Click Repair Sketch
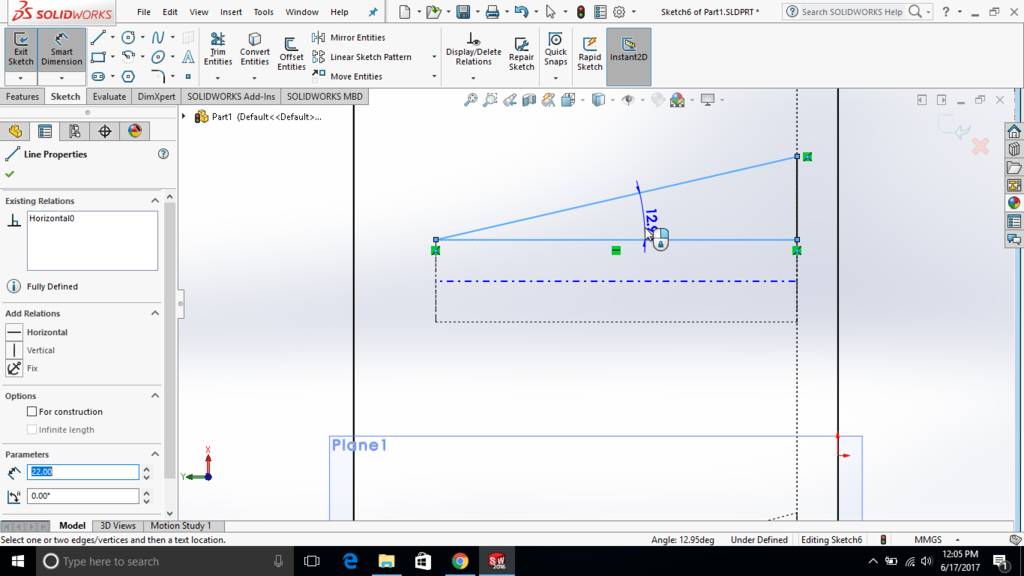 pyautogui.click(x=521, y=52)
